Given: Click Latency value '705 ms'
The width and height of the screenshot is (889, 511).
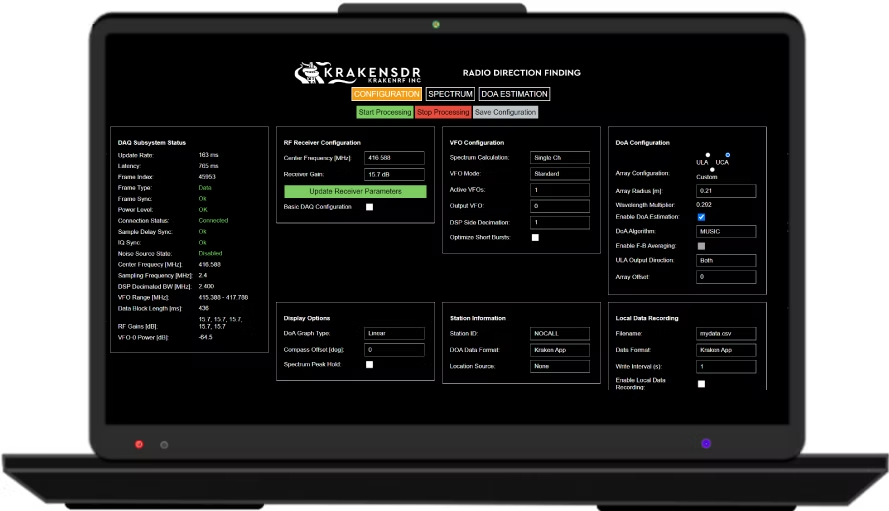Looking at the screenshot, I should [x=208, y=166].
